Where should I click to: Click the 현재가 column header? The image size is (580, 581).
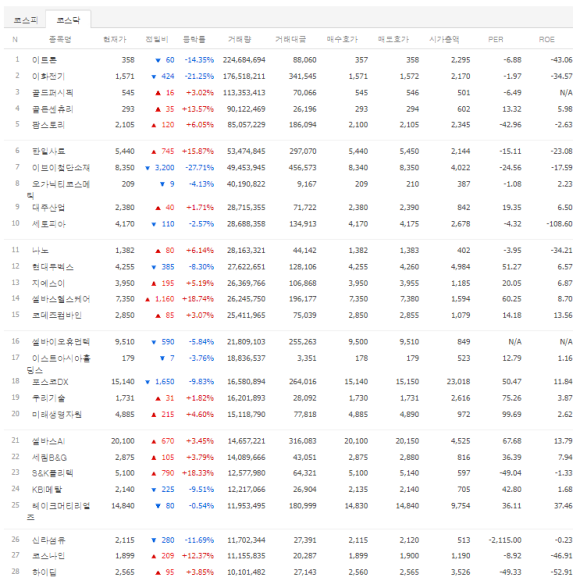(115, 39)
